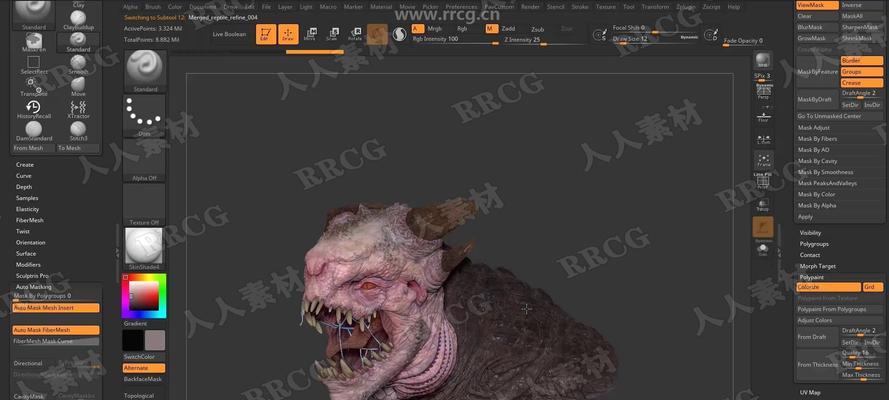Adjust the Z Intensity slider

[x=543, y=41]
